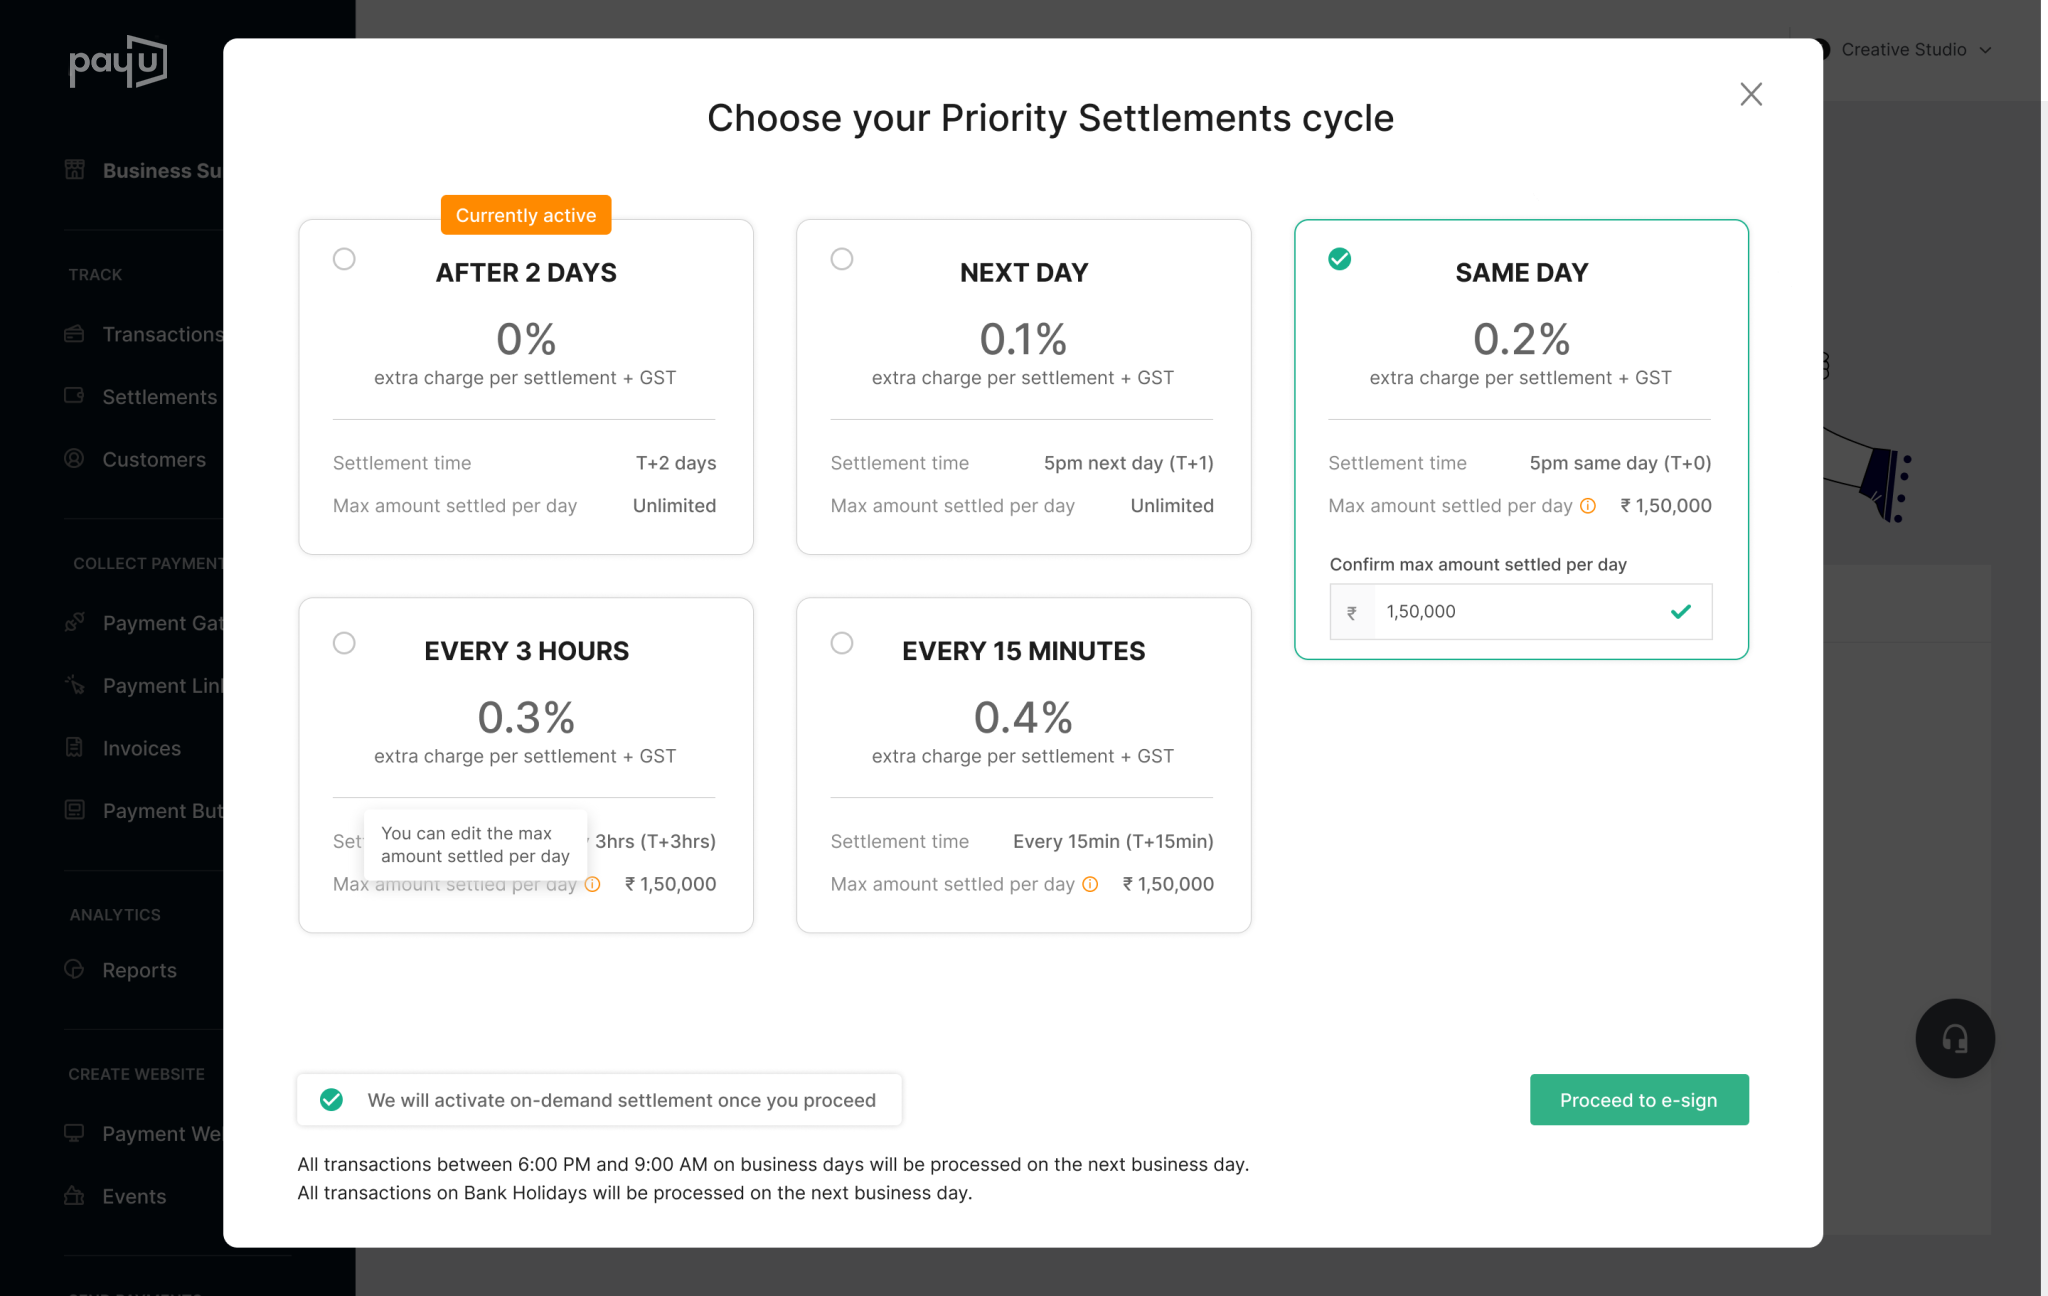Click the PayU logo
Viewport: 2048px width, 1296px height.
(x=118, y=62)
